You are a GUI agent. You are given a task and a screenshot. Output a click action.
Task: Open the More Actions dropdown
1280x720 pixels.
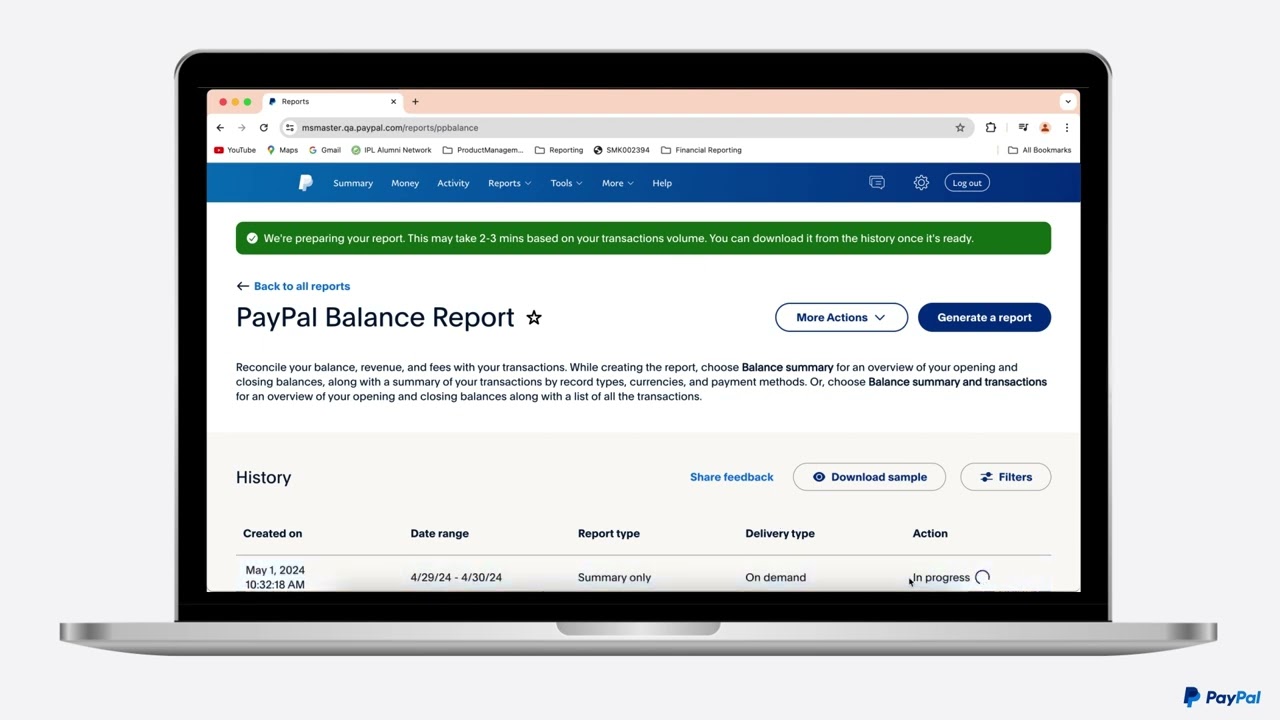(841, 317)
